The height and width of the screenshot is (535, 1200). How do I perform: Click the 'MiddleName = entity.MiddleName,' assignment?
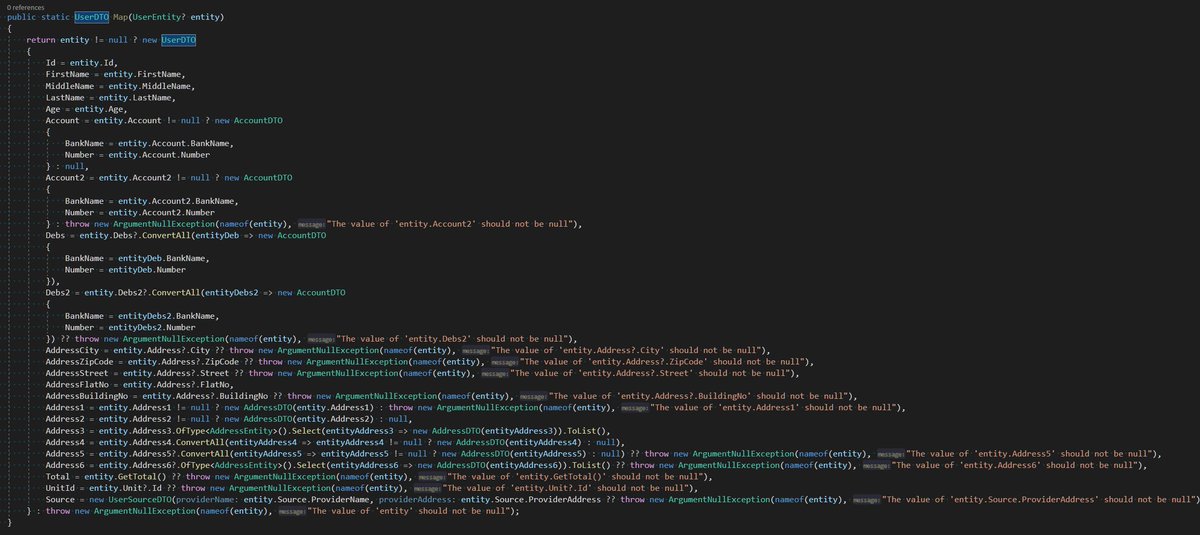click(x=120, y=86)
